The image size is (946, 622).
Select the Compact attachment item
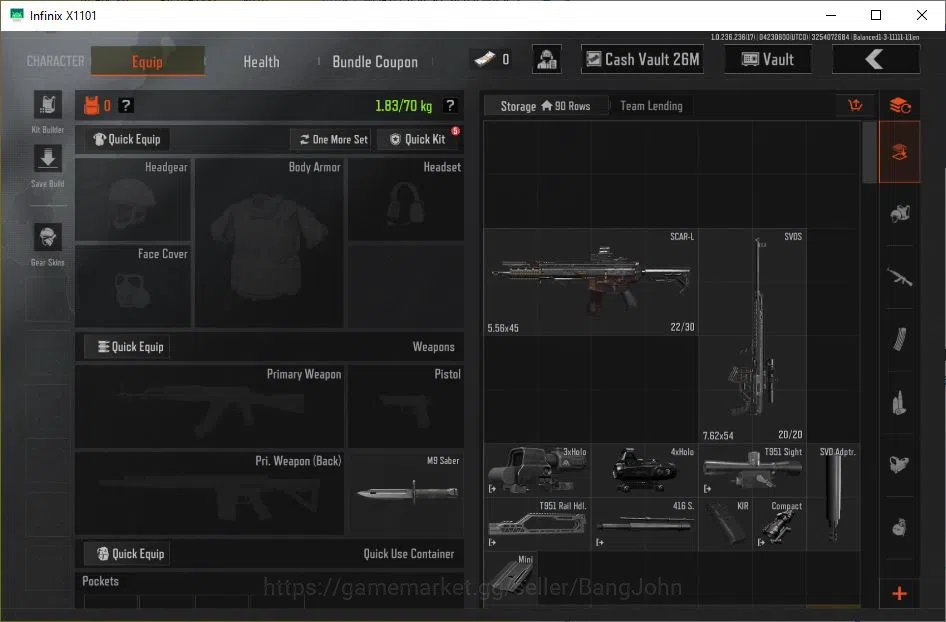(779, 524)
